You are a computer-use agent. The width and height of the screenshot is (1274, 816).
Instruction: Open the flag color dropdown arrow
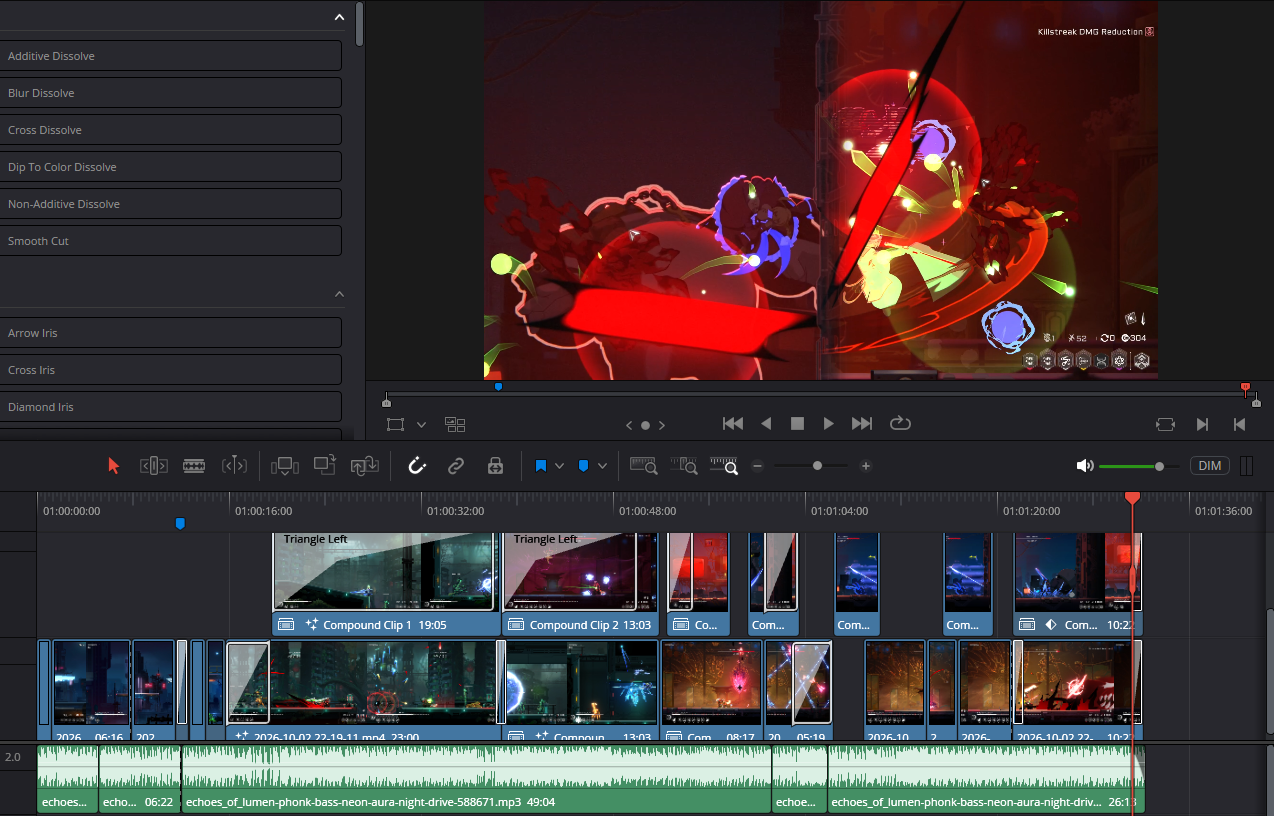tap(559, 466)
